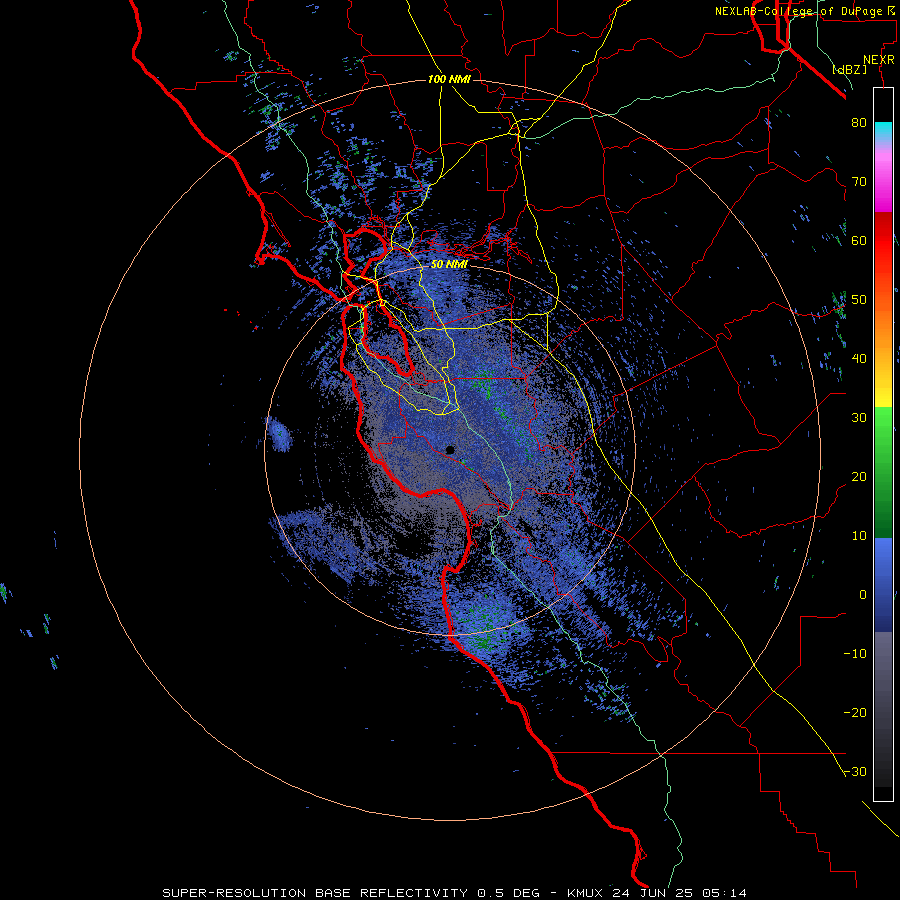Click the -20 value on the dBZ scale
The height and width of the screenshot is (900, 900).
pyautogui.click(x=855, y=713)
